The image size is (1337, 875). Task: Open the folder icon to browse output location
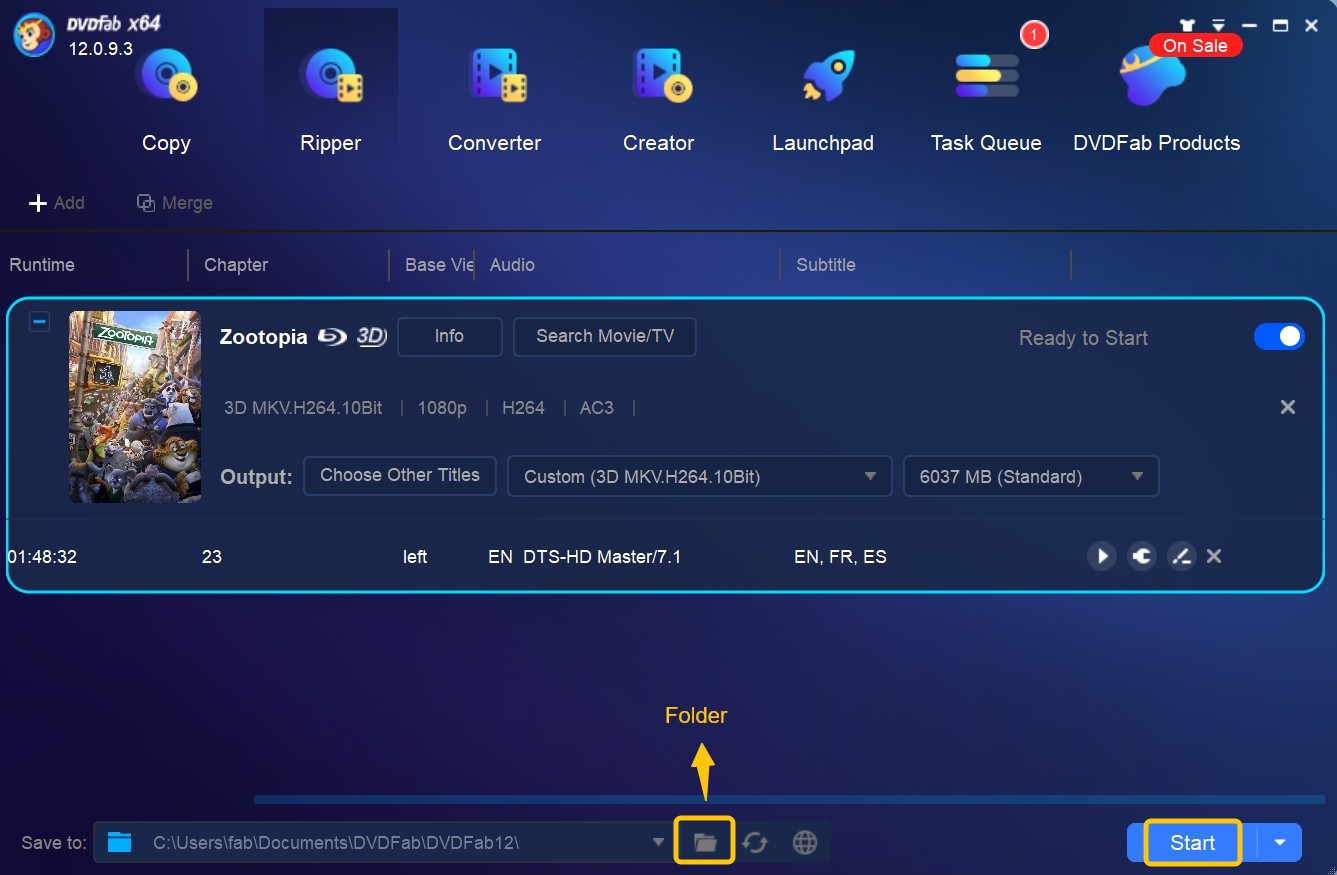click(x=704, y=842)
